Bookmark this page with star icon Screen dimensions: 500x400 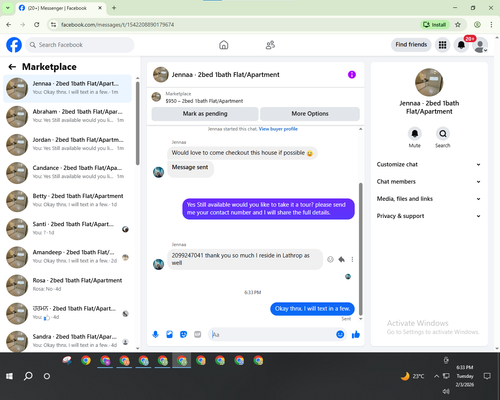[458, 25]
